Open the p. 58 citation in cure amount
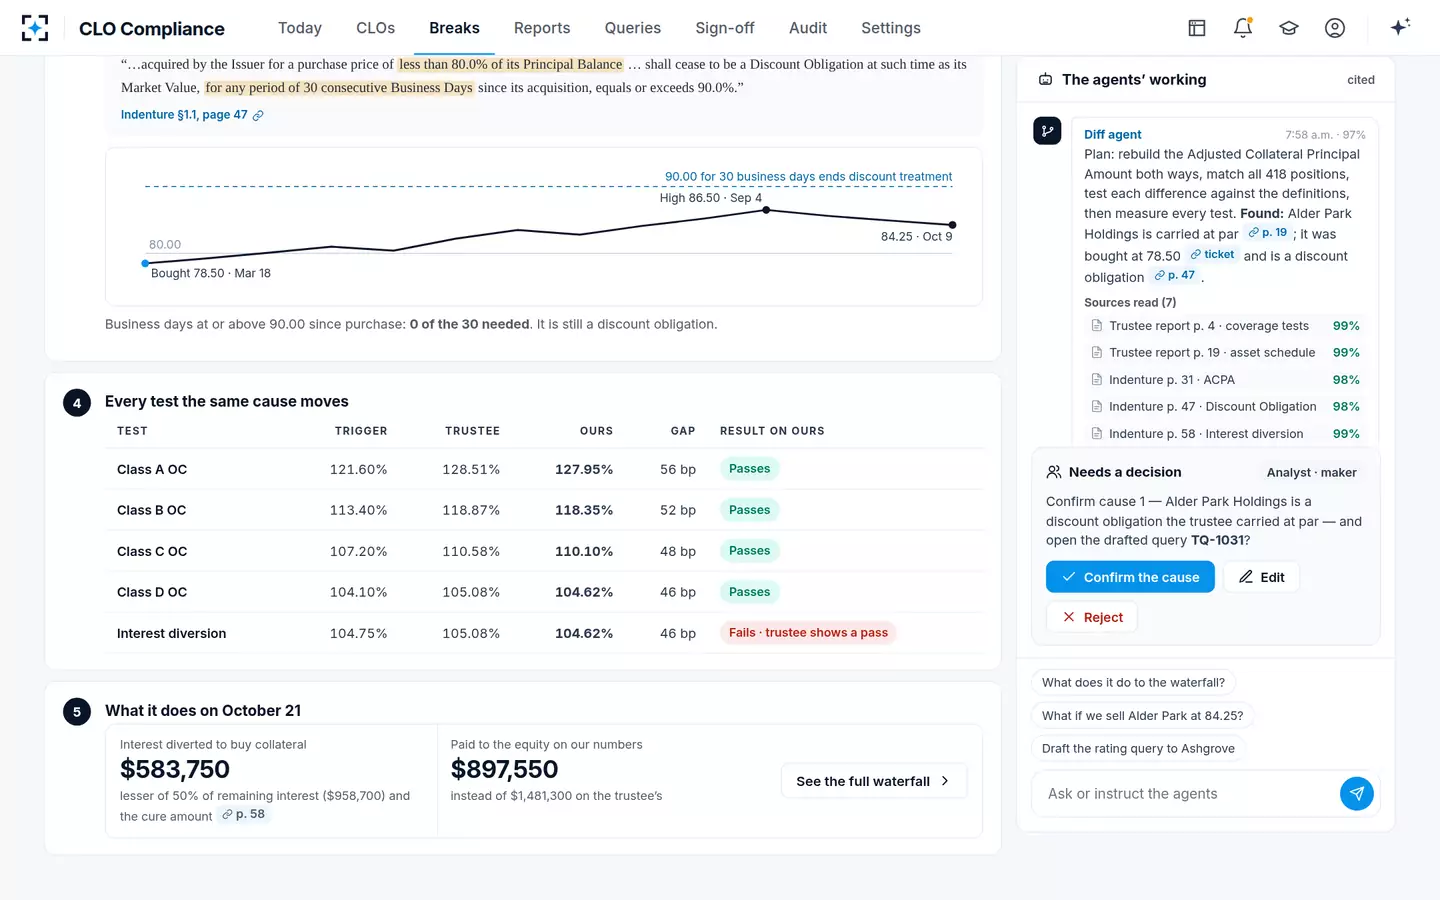The image size is (1440, 900). click(x=244, y=815)
